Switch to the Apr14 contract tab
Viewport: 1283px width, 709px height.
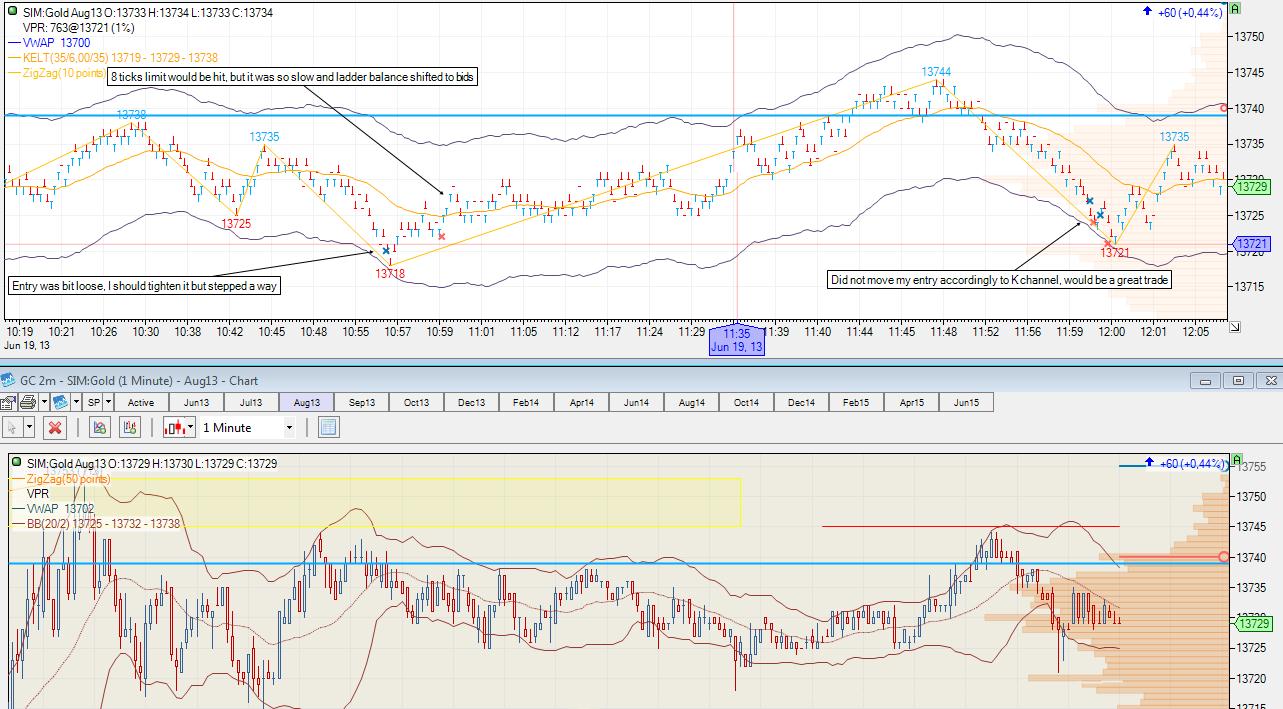[x=581, y=402]
